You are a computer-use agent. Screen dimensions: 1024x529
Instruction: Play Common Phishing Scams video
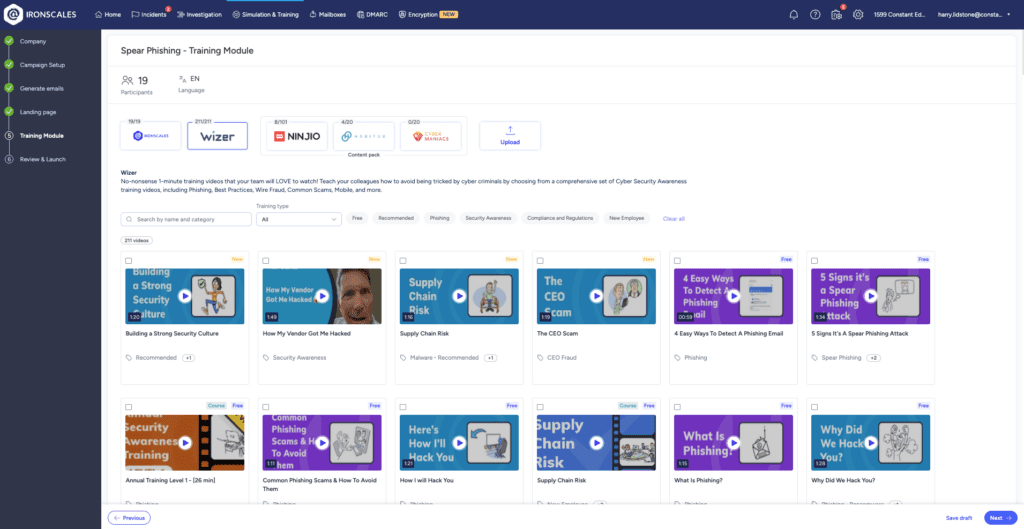(x=322, y=443)
